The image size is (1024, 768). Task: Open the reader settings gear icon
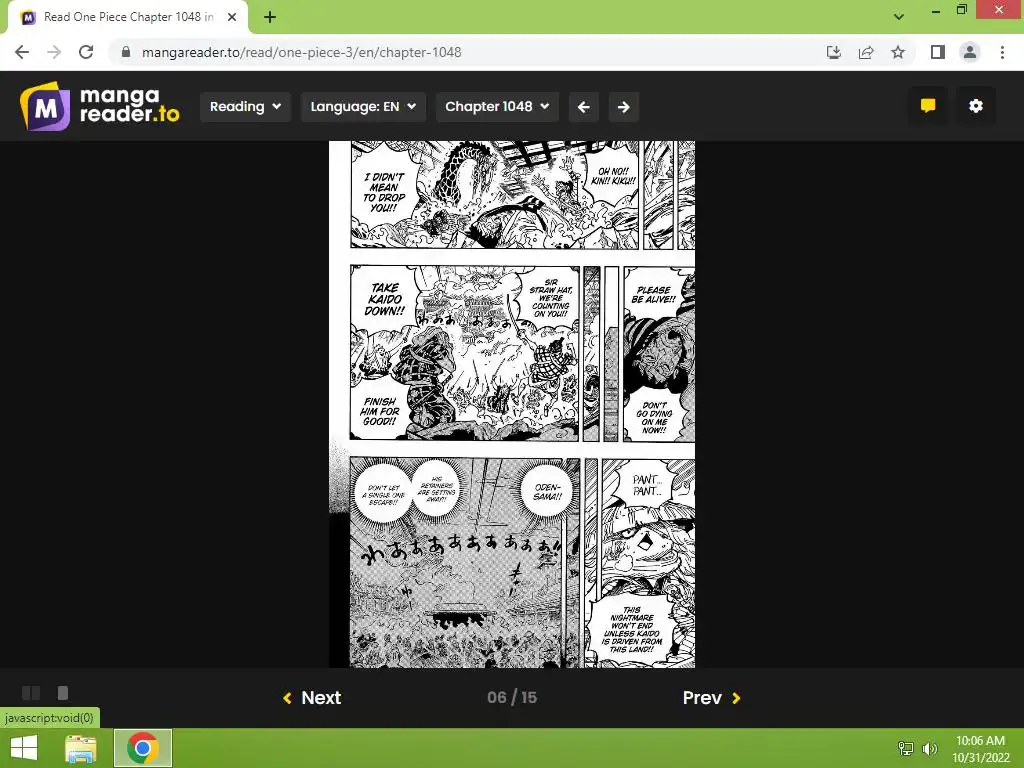(x=976, y=106)
